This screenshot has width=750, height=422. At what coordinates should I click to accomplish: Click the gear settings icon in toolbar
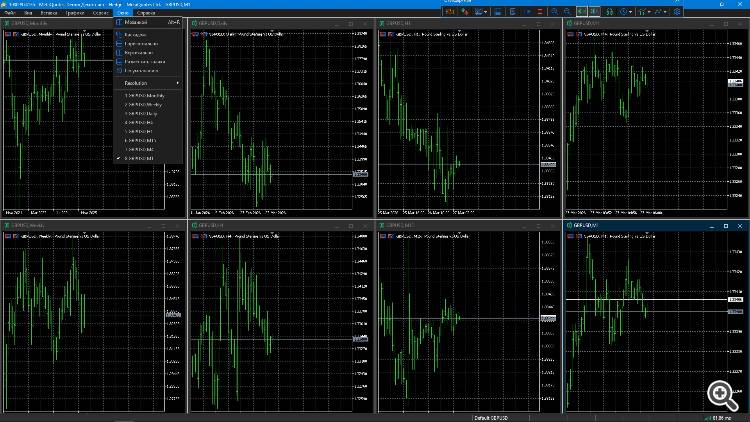(677, 11)
